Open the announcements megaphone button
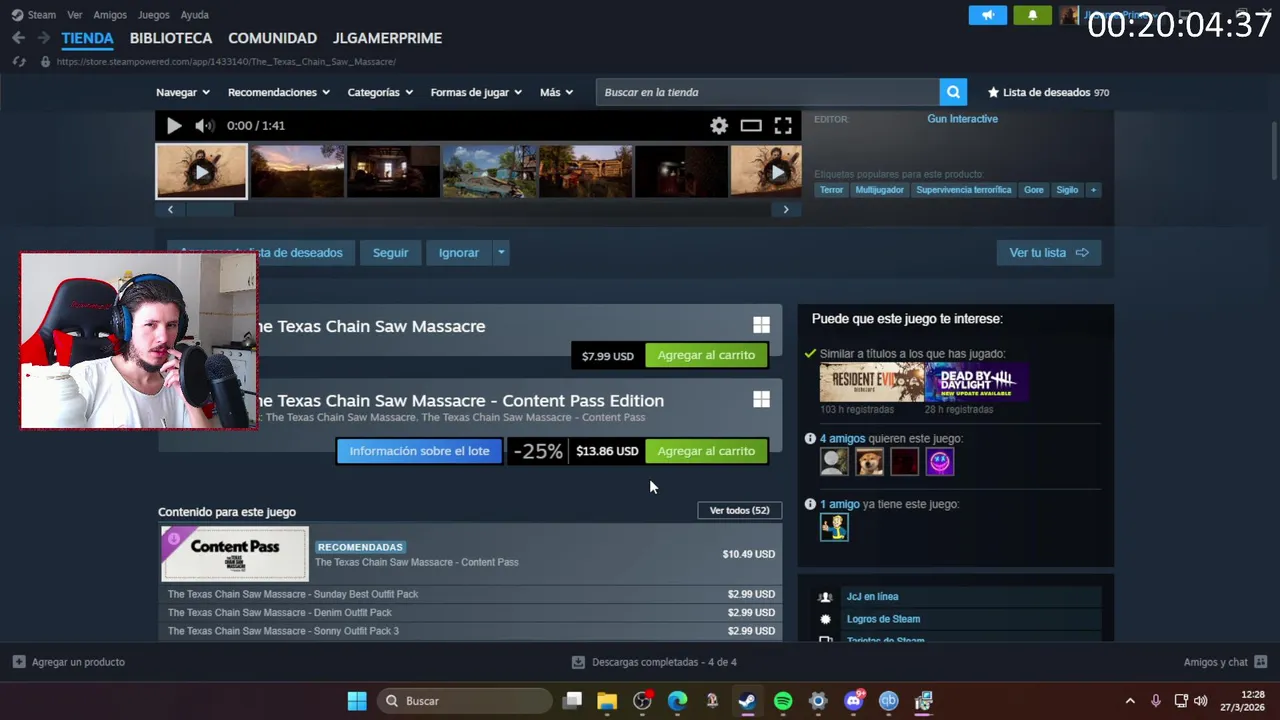 [988, 15]
